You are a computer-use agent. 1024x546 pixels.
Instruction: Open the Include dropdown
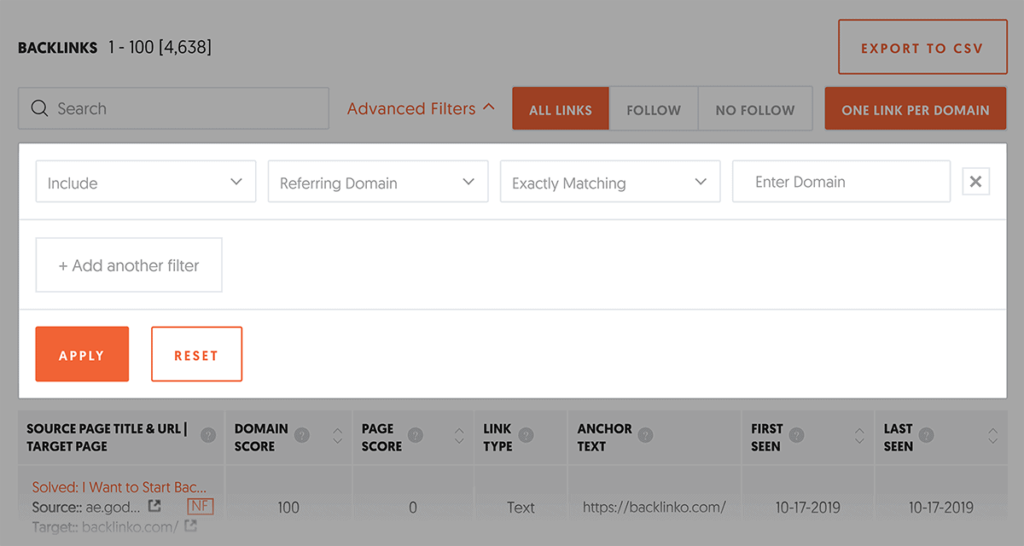pos(145,183)
